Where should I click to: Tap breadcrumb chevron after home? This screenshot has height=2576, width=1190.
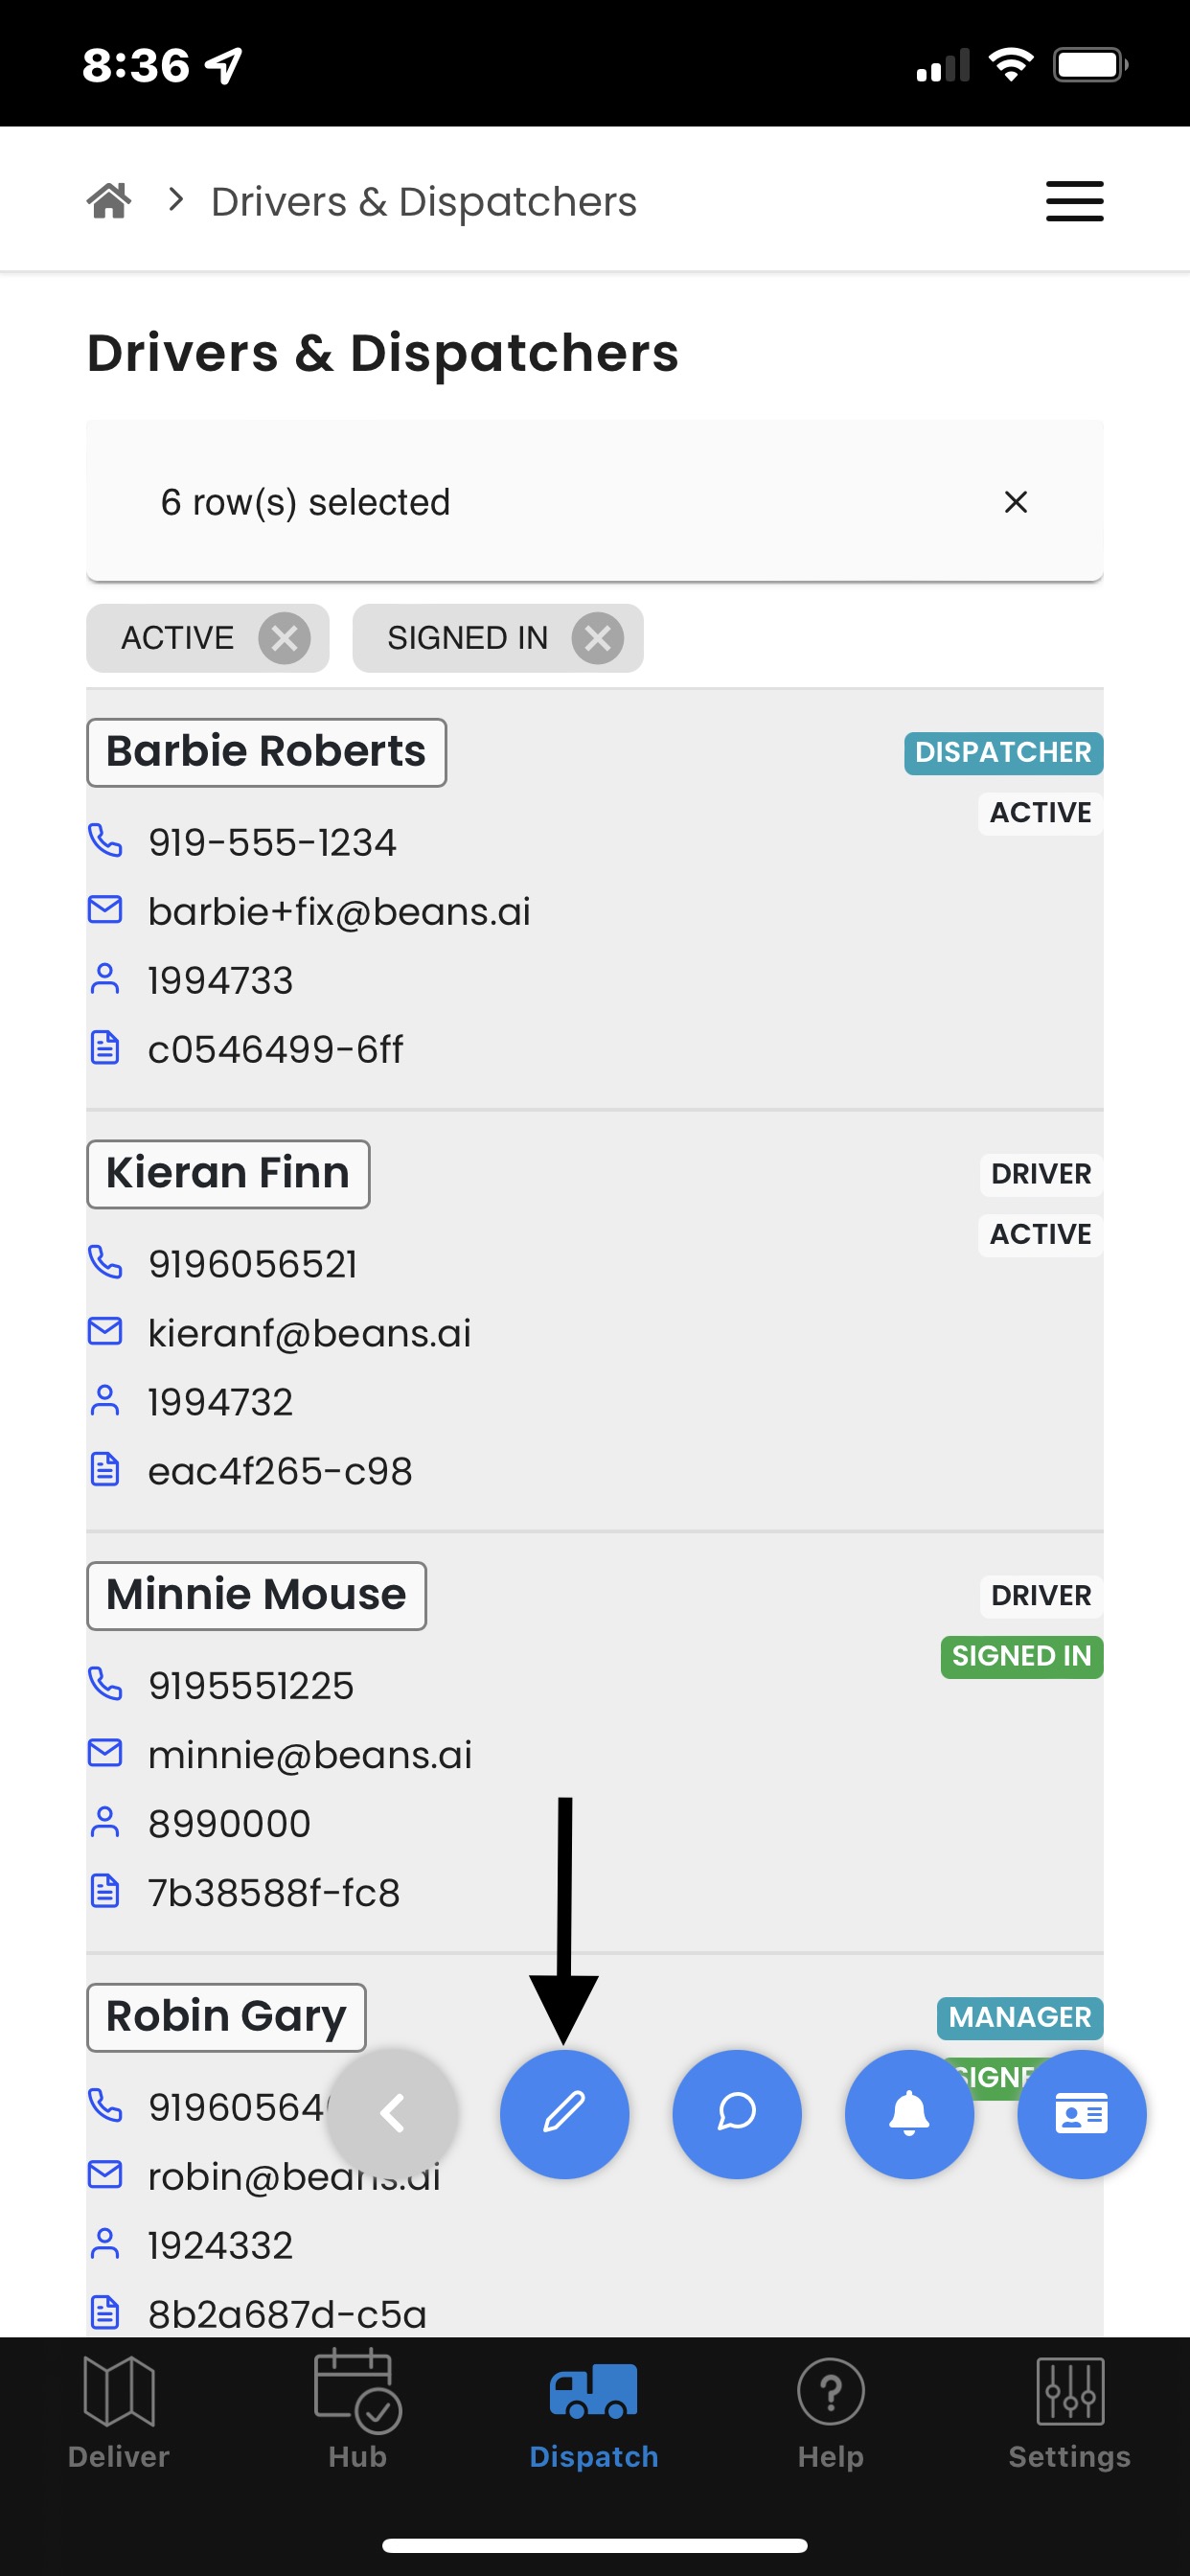pos(176,200)
